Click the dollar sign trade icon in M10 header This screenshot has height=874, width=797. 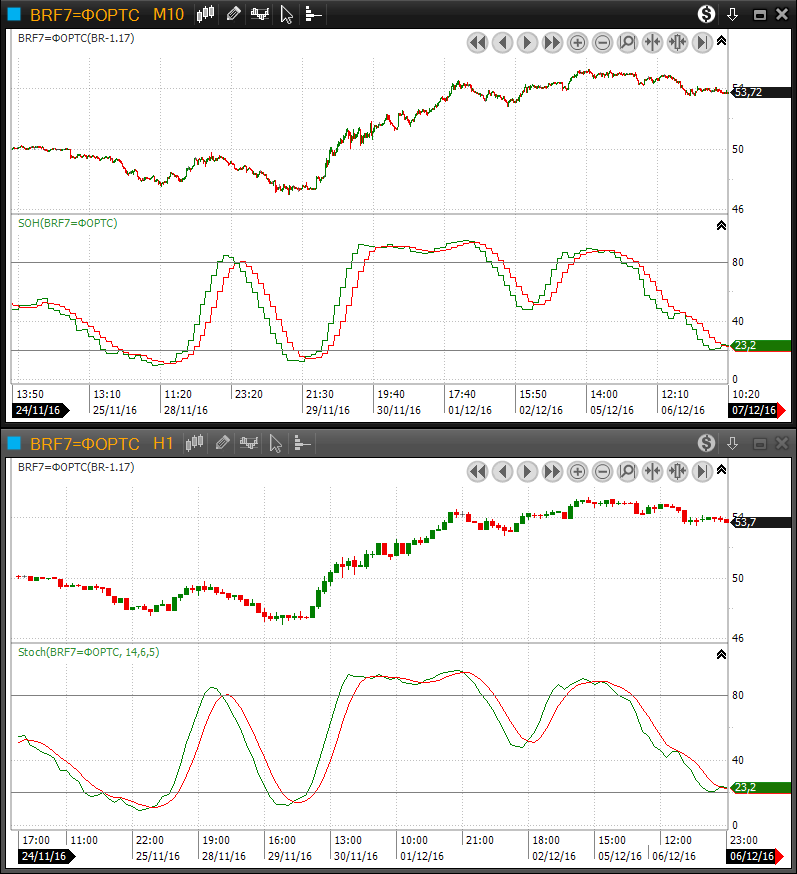[x=706, y=14]
